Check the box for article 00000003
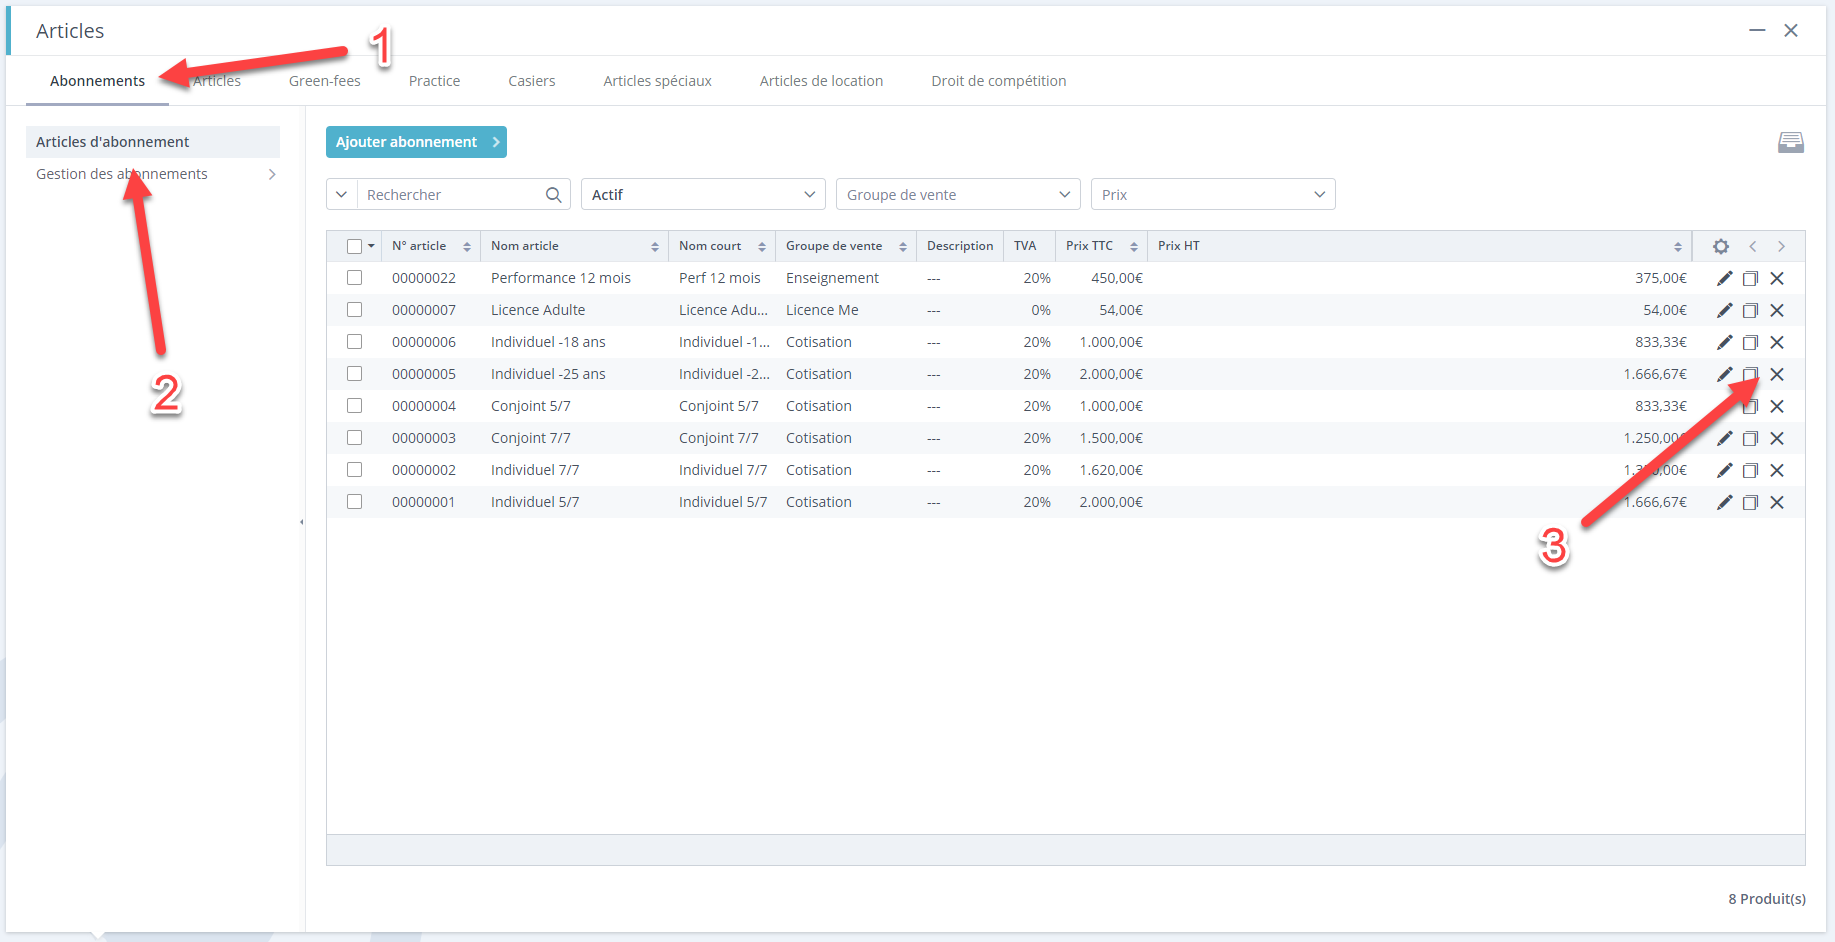The image size is (1835, 942). pyautogui.click(x=354, y=438)
